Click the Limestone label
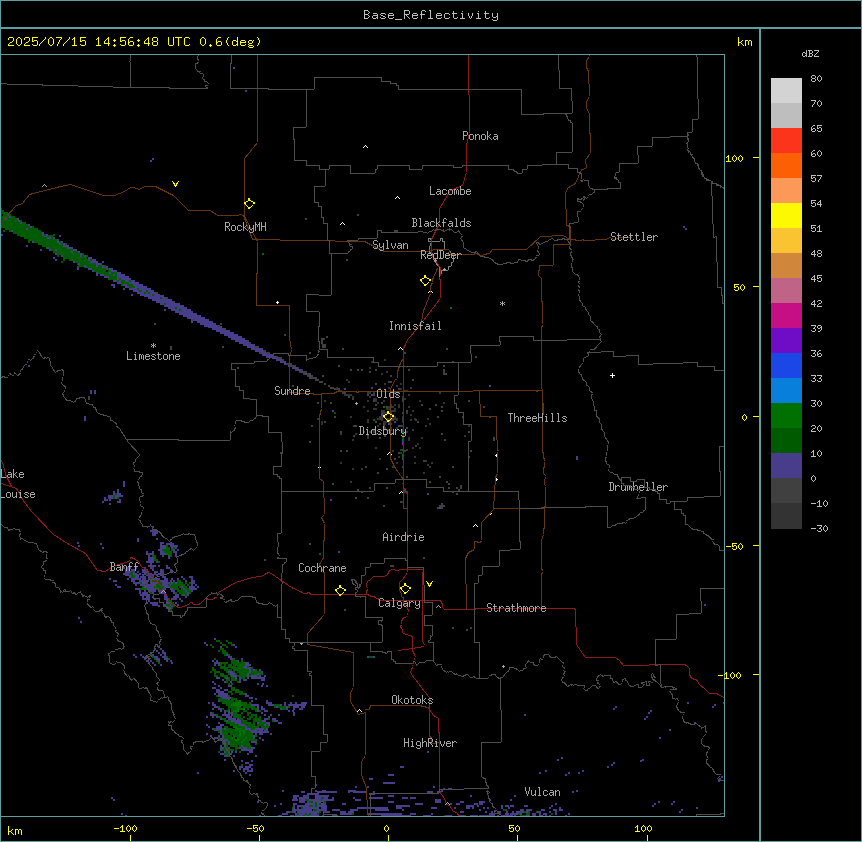This screenshot has width=862, height=842. click(x=153, y=356)
